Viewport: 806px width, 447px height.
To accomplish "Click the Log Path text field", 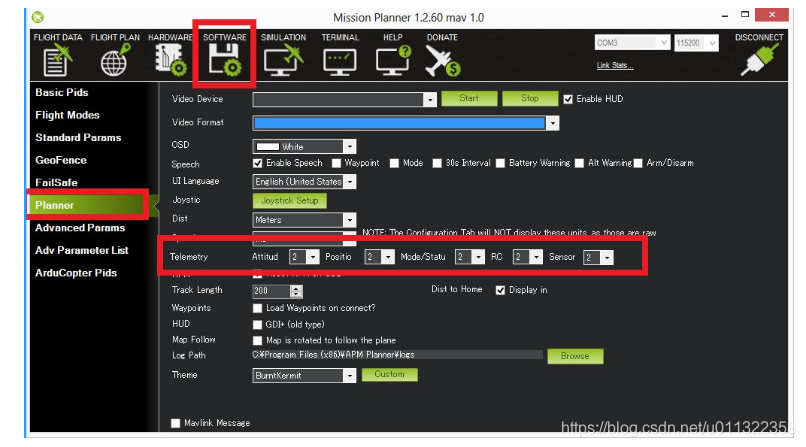I will click(397, 355).
